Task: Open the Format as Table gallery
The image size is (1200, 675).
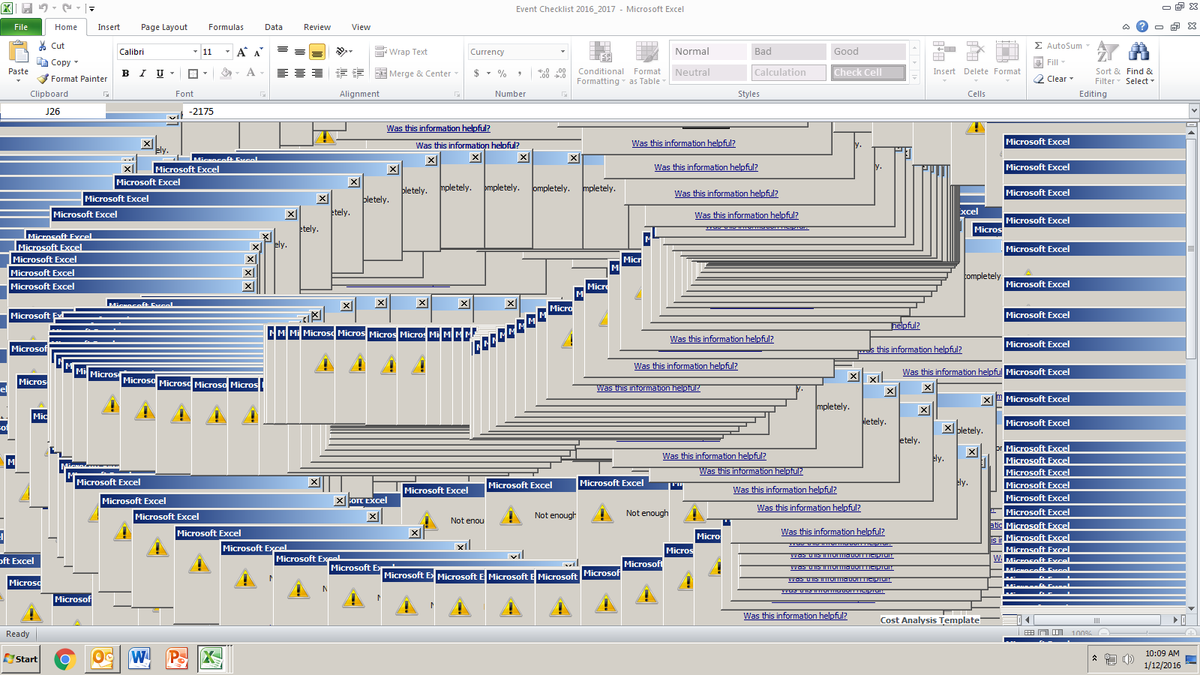Action: click(x=647, y=63)
